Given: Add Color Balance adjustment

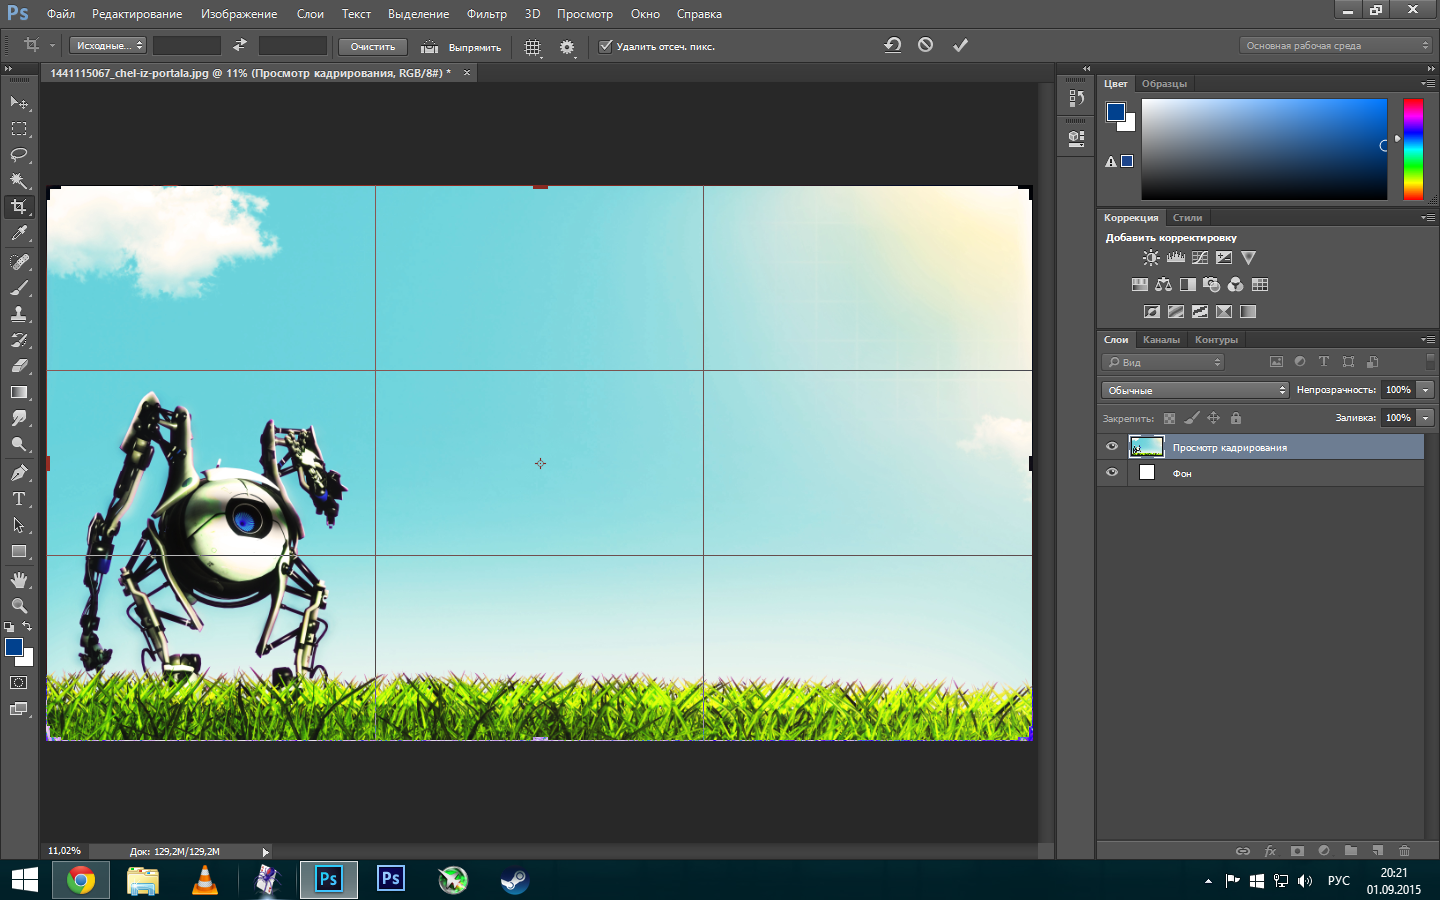Looking at the screenshot, I should [1163, 285].
